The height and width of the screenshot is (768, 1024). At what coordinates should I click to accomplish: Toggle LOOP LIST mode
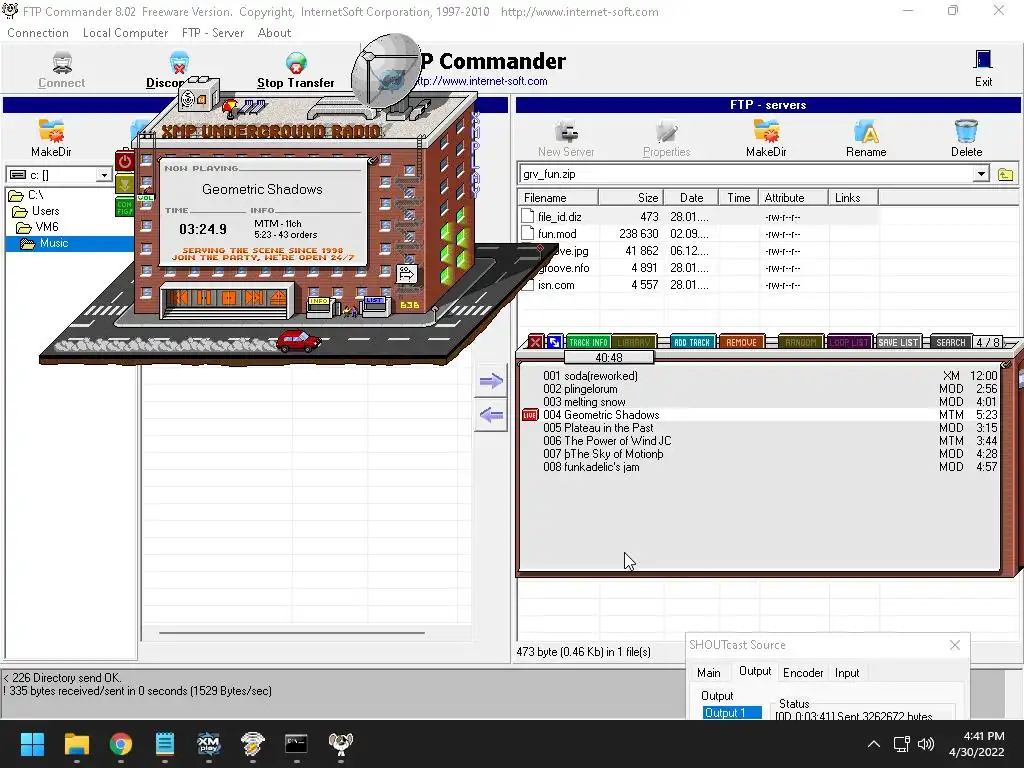(x=849, y=342)
